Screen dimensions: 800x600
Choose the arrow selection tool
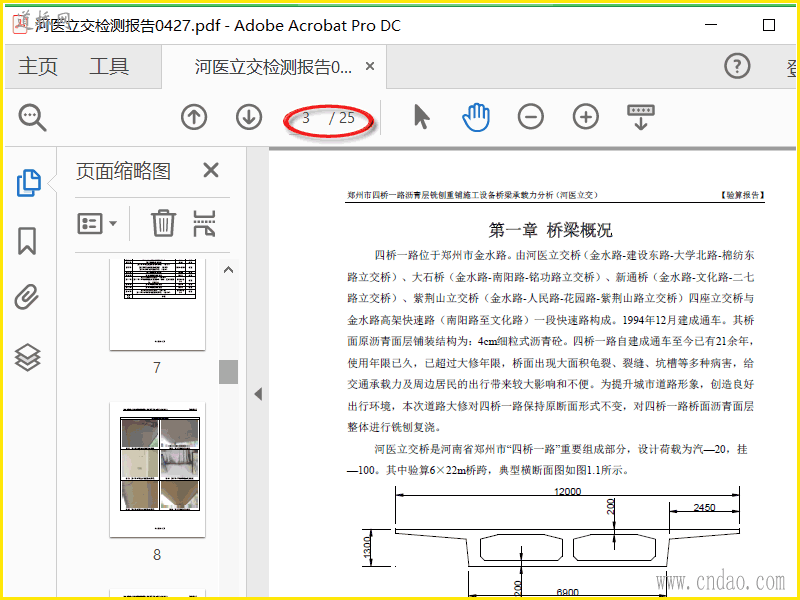tap(421, 117)
